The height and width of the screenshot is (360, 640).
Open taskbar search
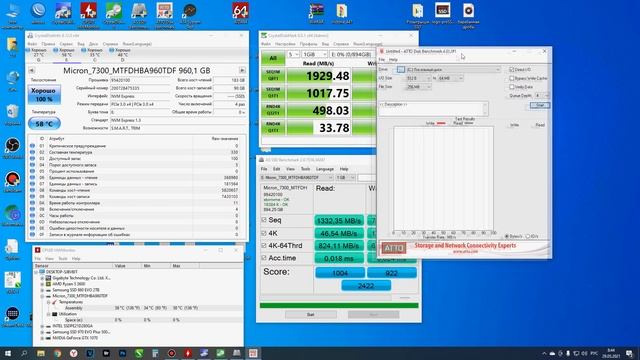pos(24,353)
